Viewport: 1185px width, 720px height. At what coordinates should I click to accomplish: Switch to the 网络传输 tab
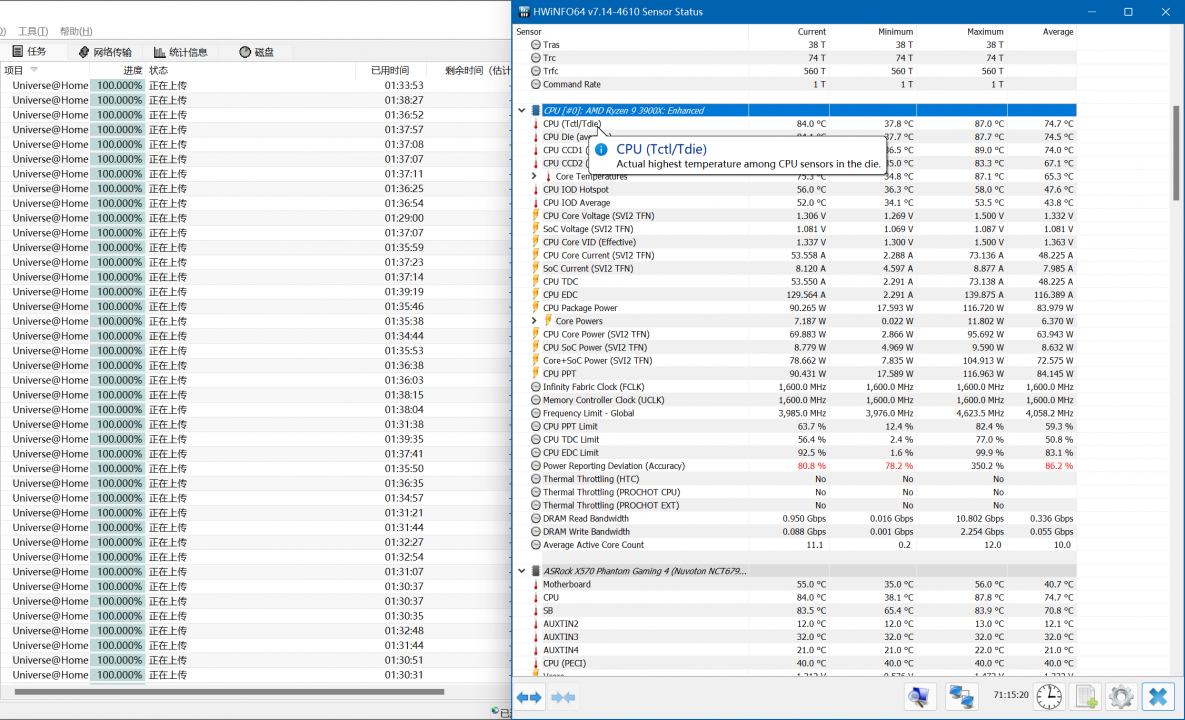[105, 51]
